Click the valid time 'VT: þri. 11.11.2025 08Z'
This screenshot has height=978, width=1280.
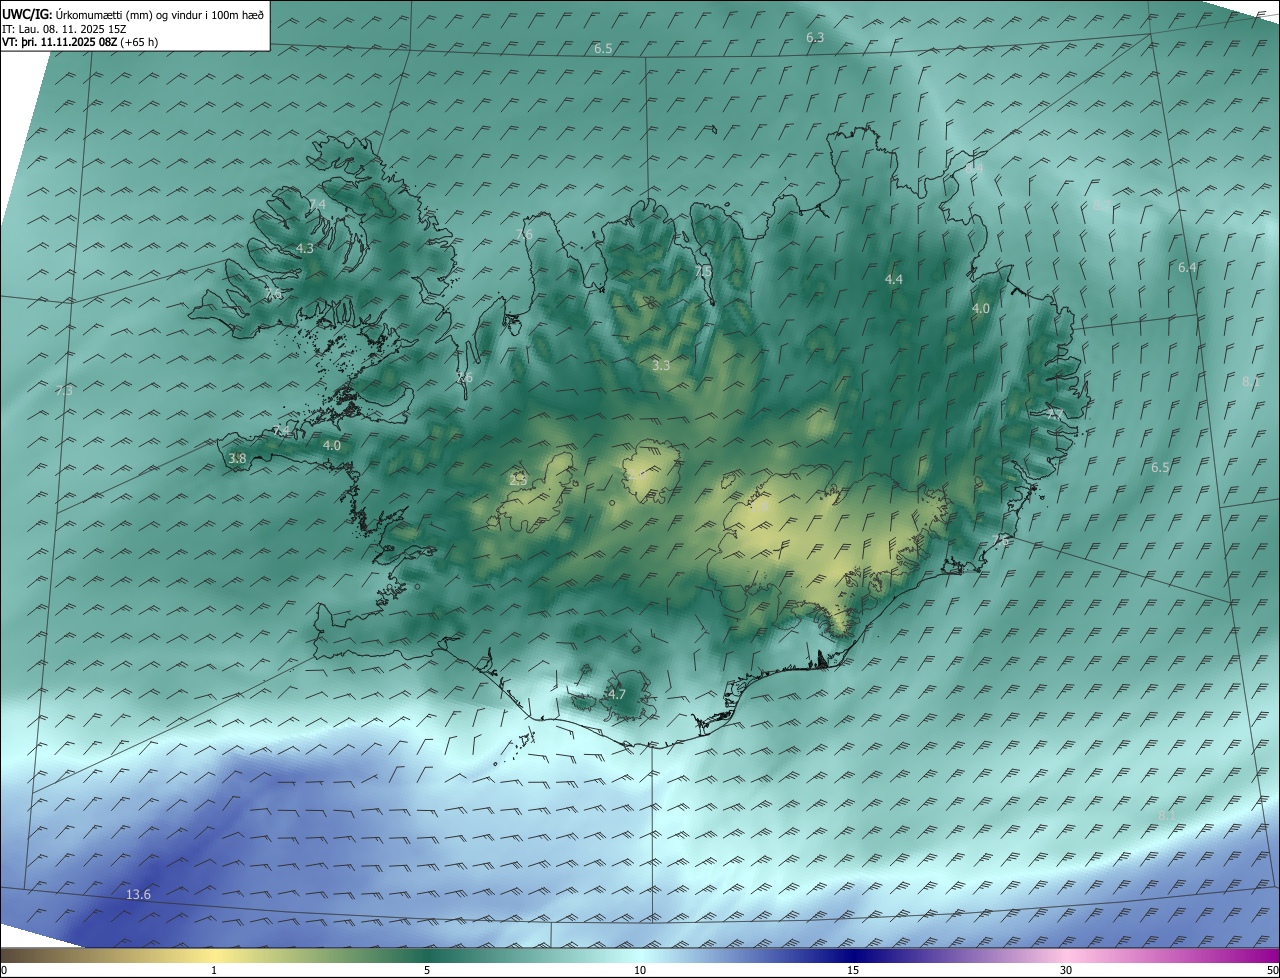[60, 41]
